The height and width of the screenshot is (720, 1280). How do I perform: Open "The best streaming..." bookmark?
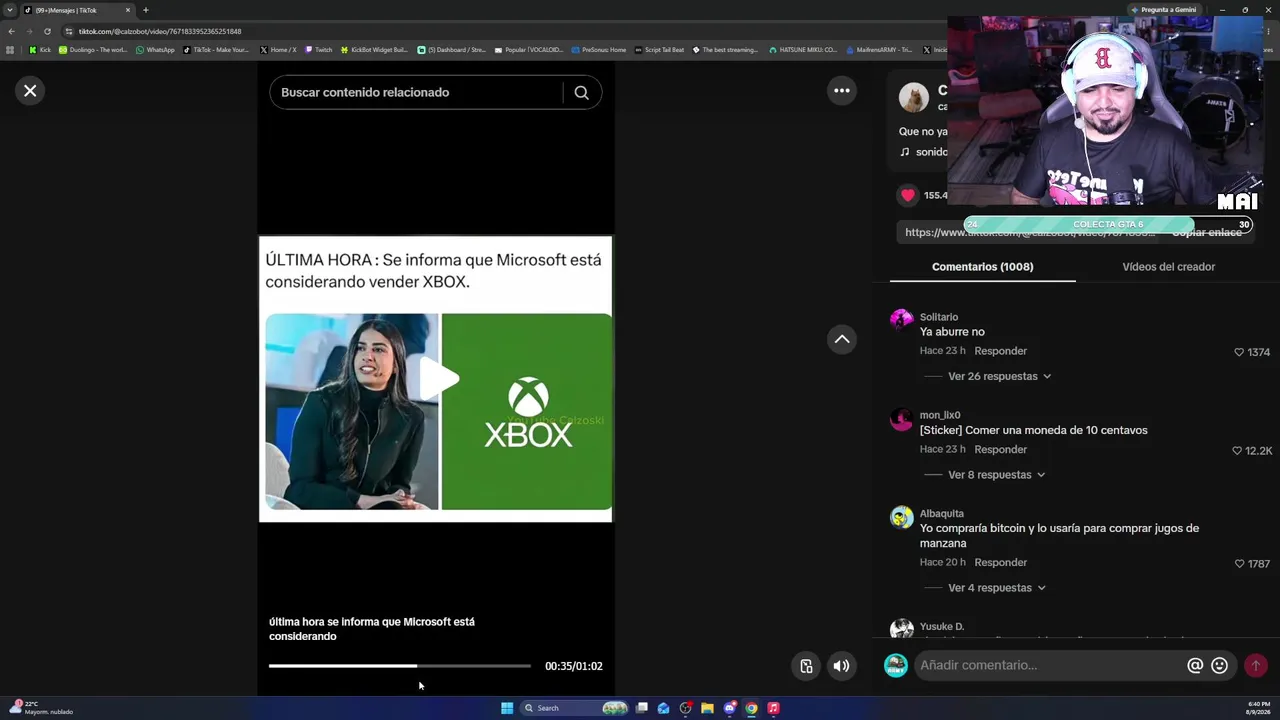click(x=726, y=50)
